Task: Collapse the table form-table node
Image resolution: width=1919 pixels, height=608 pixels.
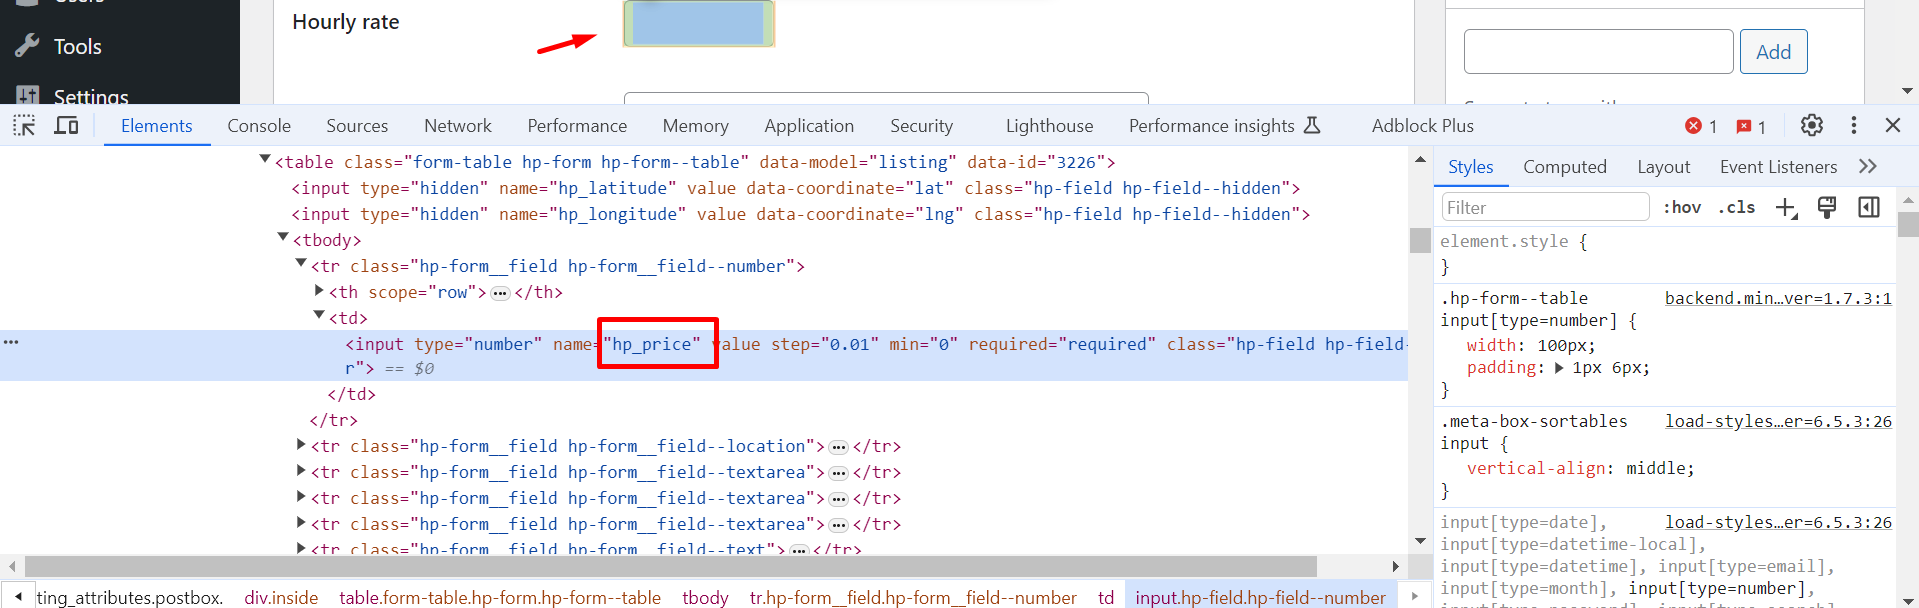Action: 265,159
